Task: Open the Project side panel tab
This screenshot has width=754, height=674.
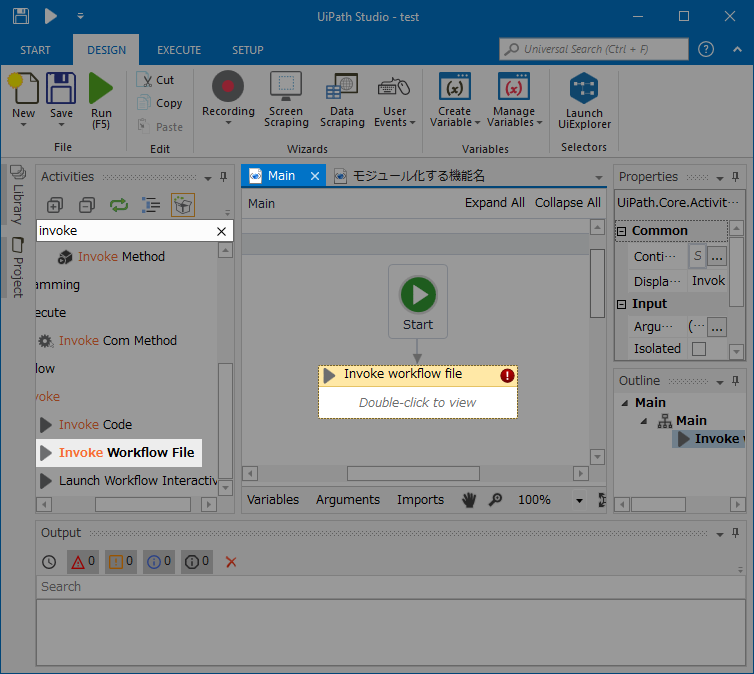Action: [18, 267]
